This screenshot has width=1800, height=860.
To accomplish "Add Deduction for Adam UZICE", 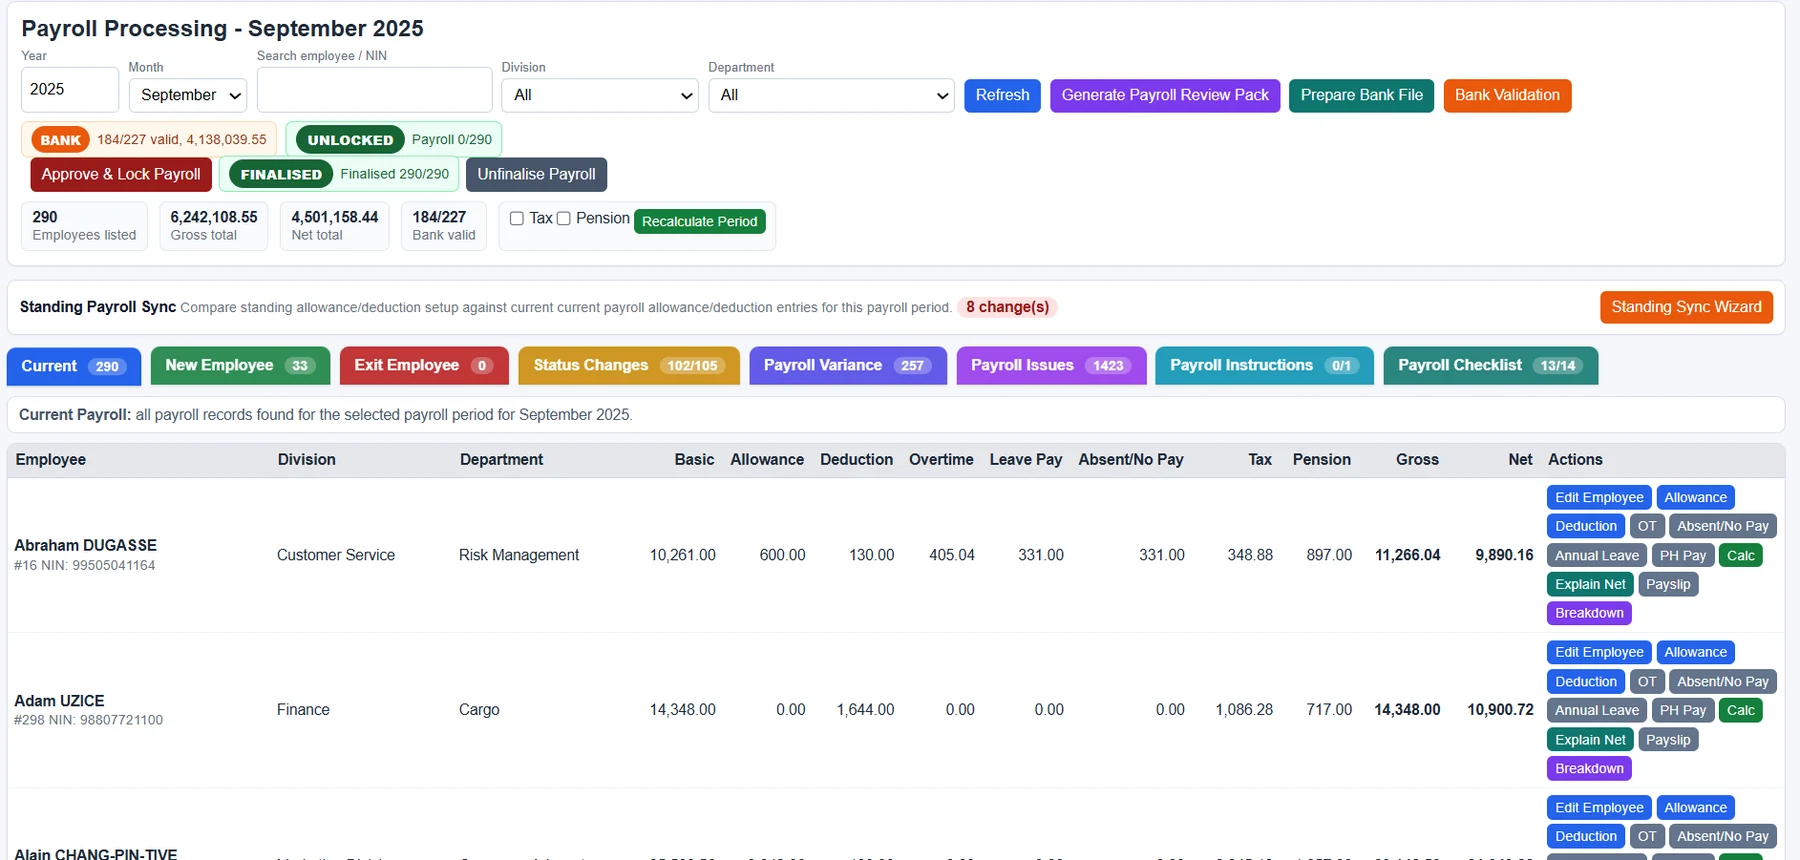I will pos(1585,682).
